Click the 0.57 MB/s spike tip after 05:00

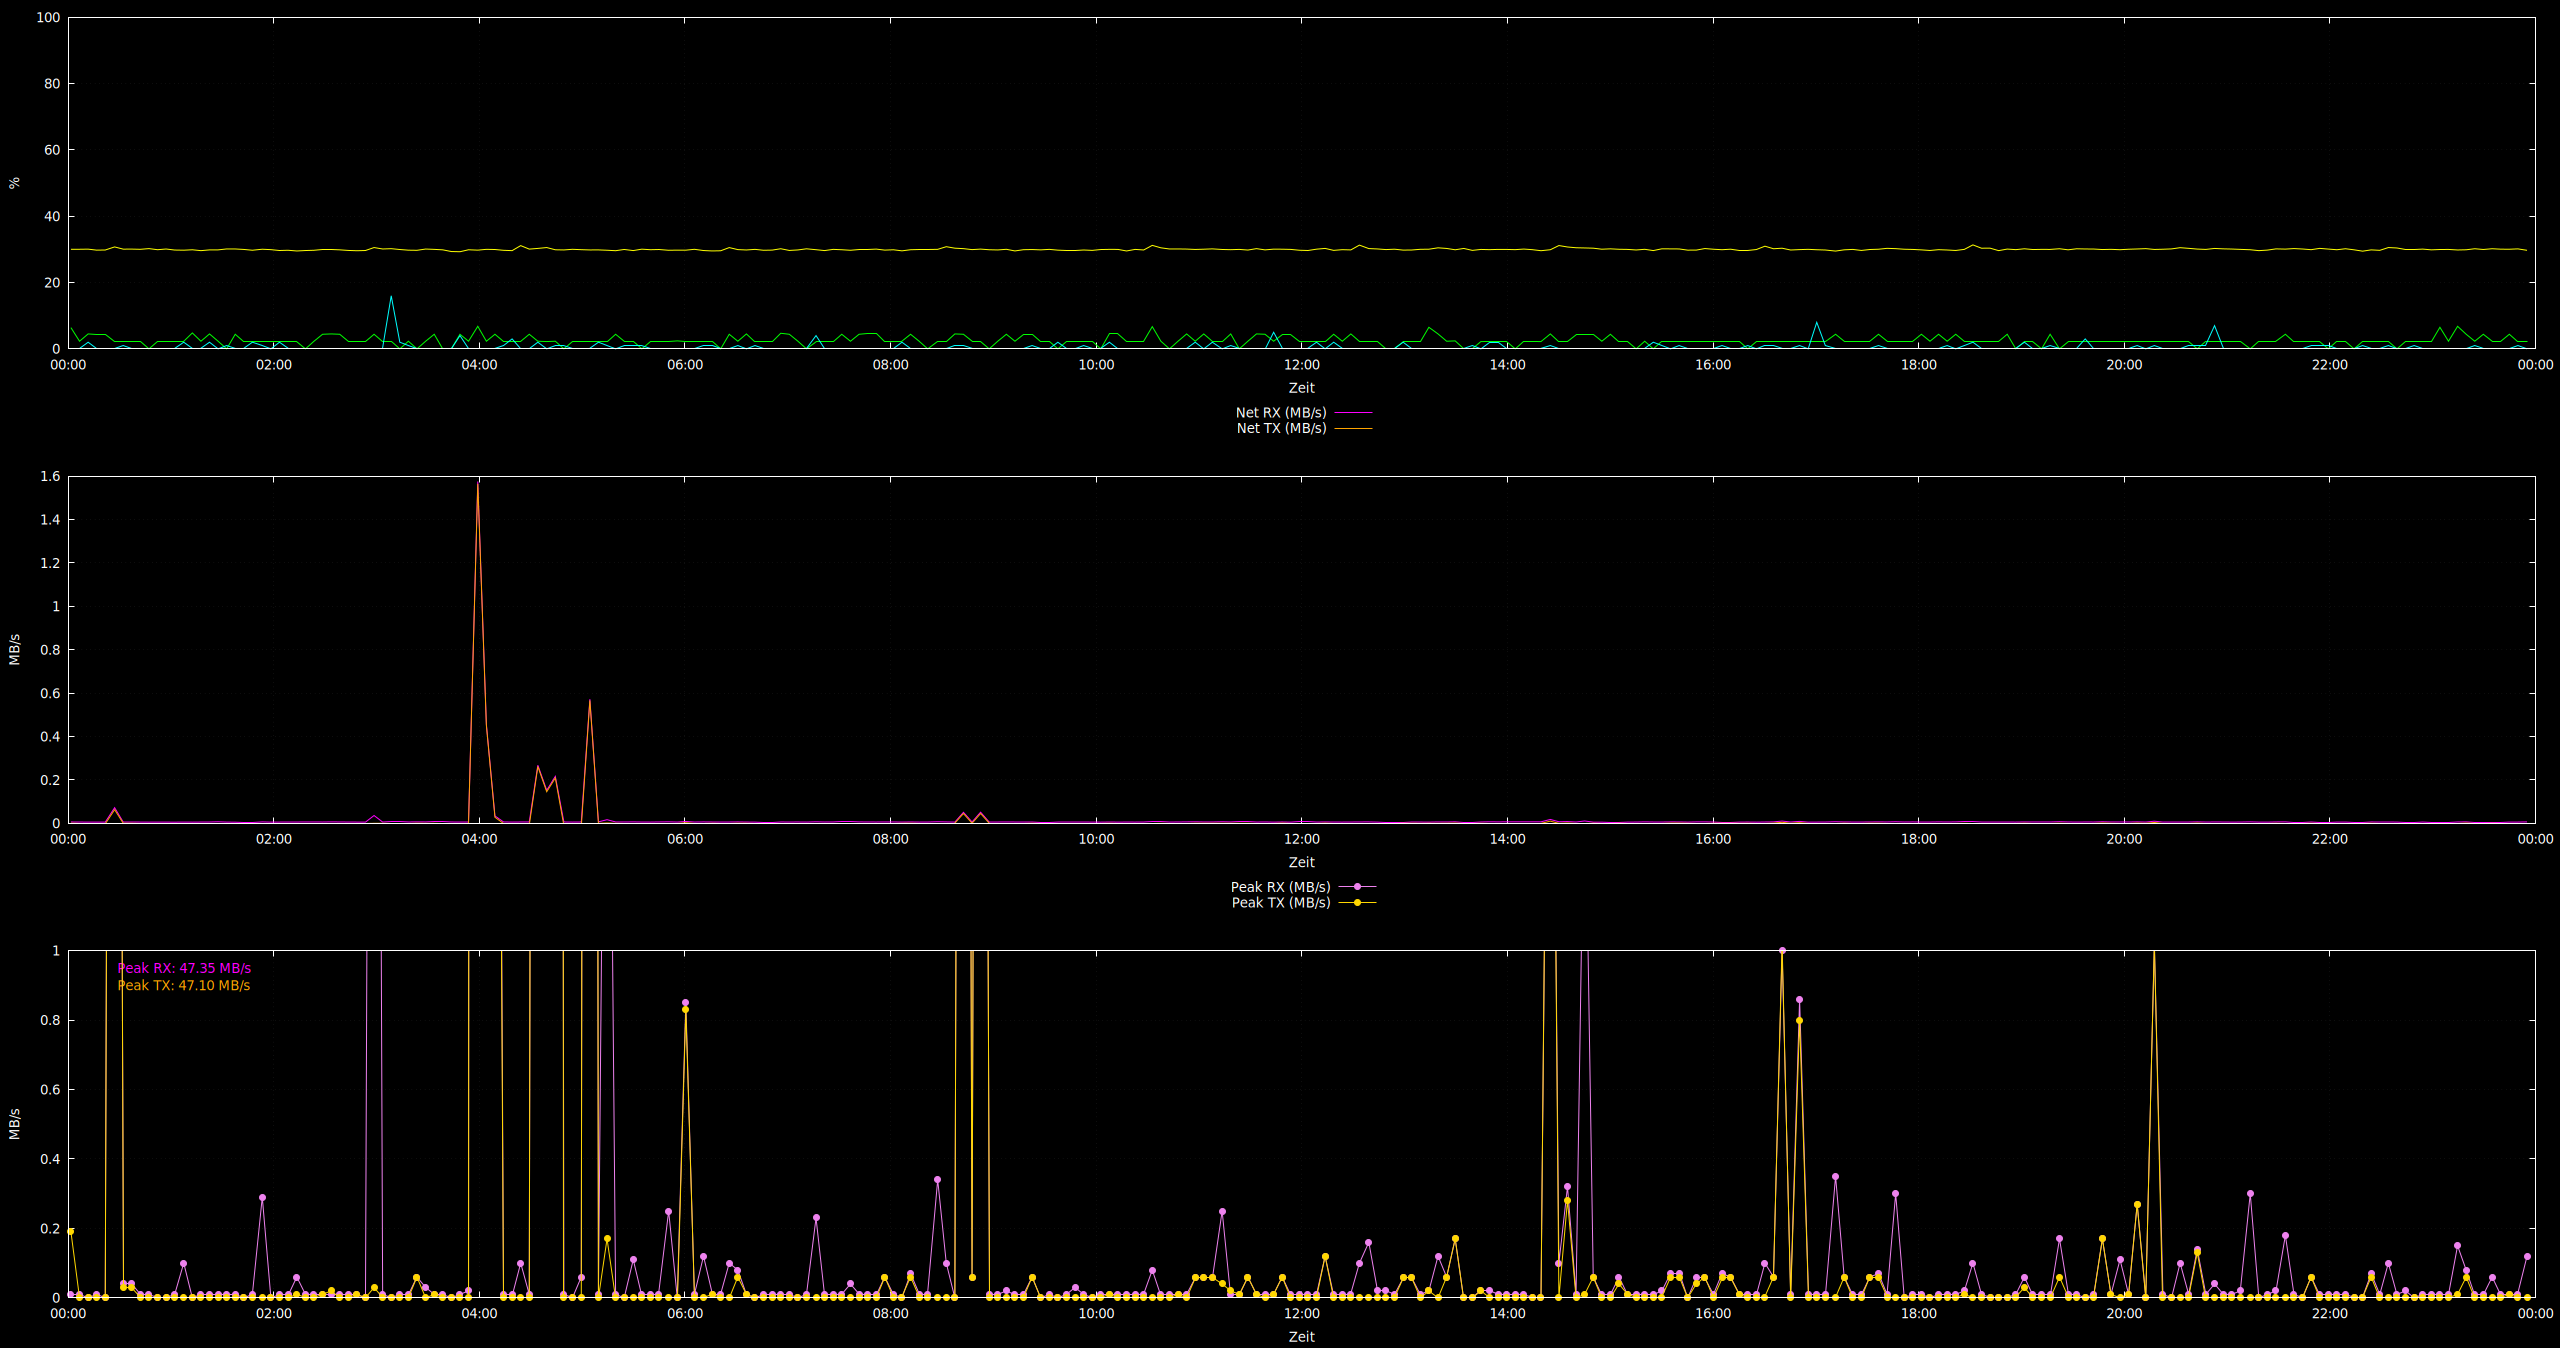(590, 701)
